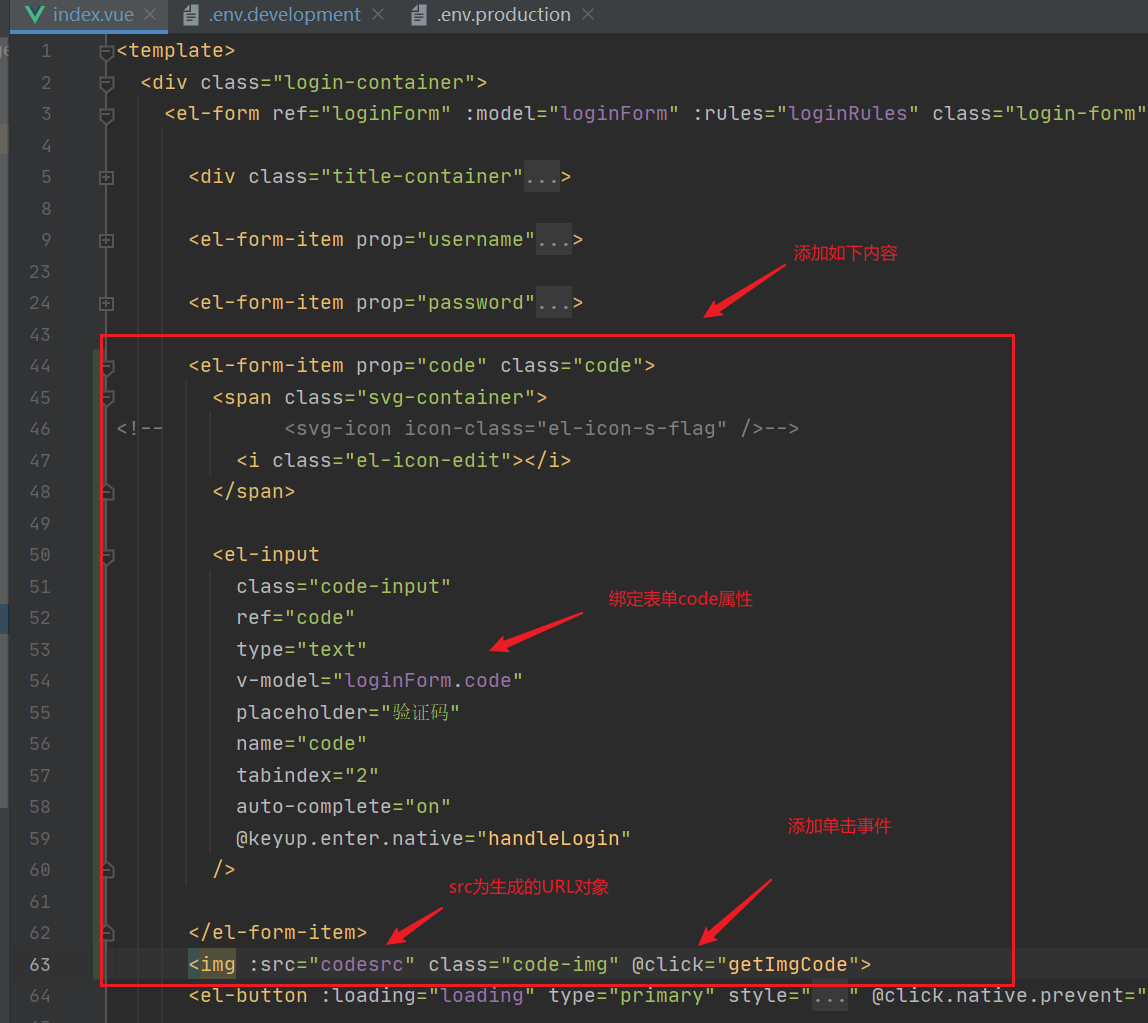
Task: Click fold end marker on line 62
Action: [x=108, y=933]
